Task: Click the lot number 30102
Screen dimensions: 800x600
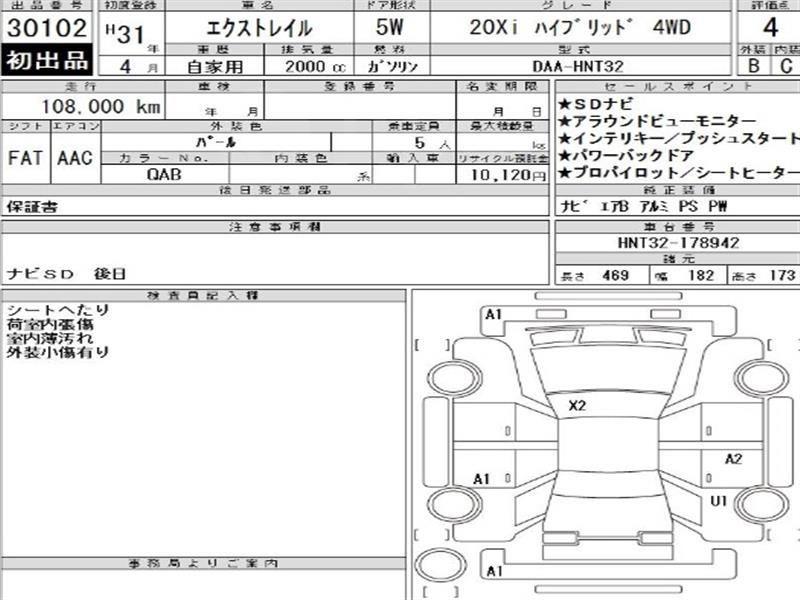Action: [47, 28]
